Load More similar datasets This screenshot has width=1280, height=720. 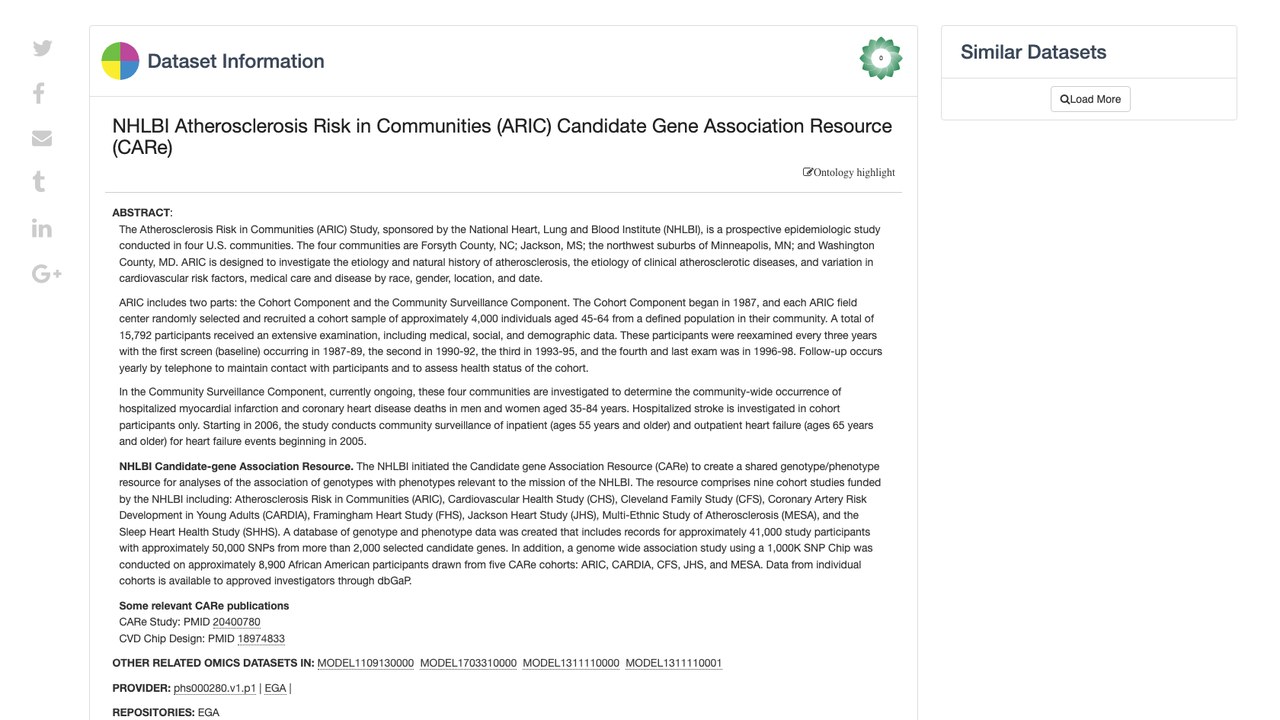click(1090, 99)
